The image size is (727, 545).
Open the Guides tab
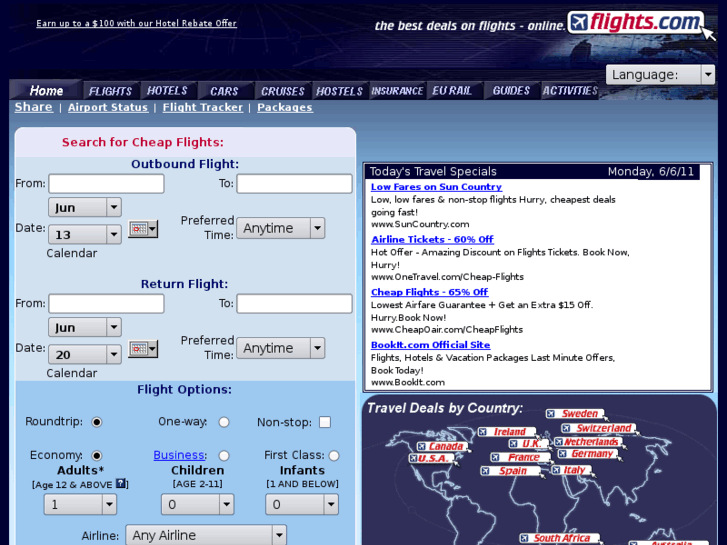click(x=511, y=90)
